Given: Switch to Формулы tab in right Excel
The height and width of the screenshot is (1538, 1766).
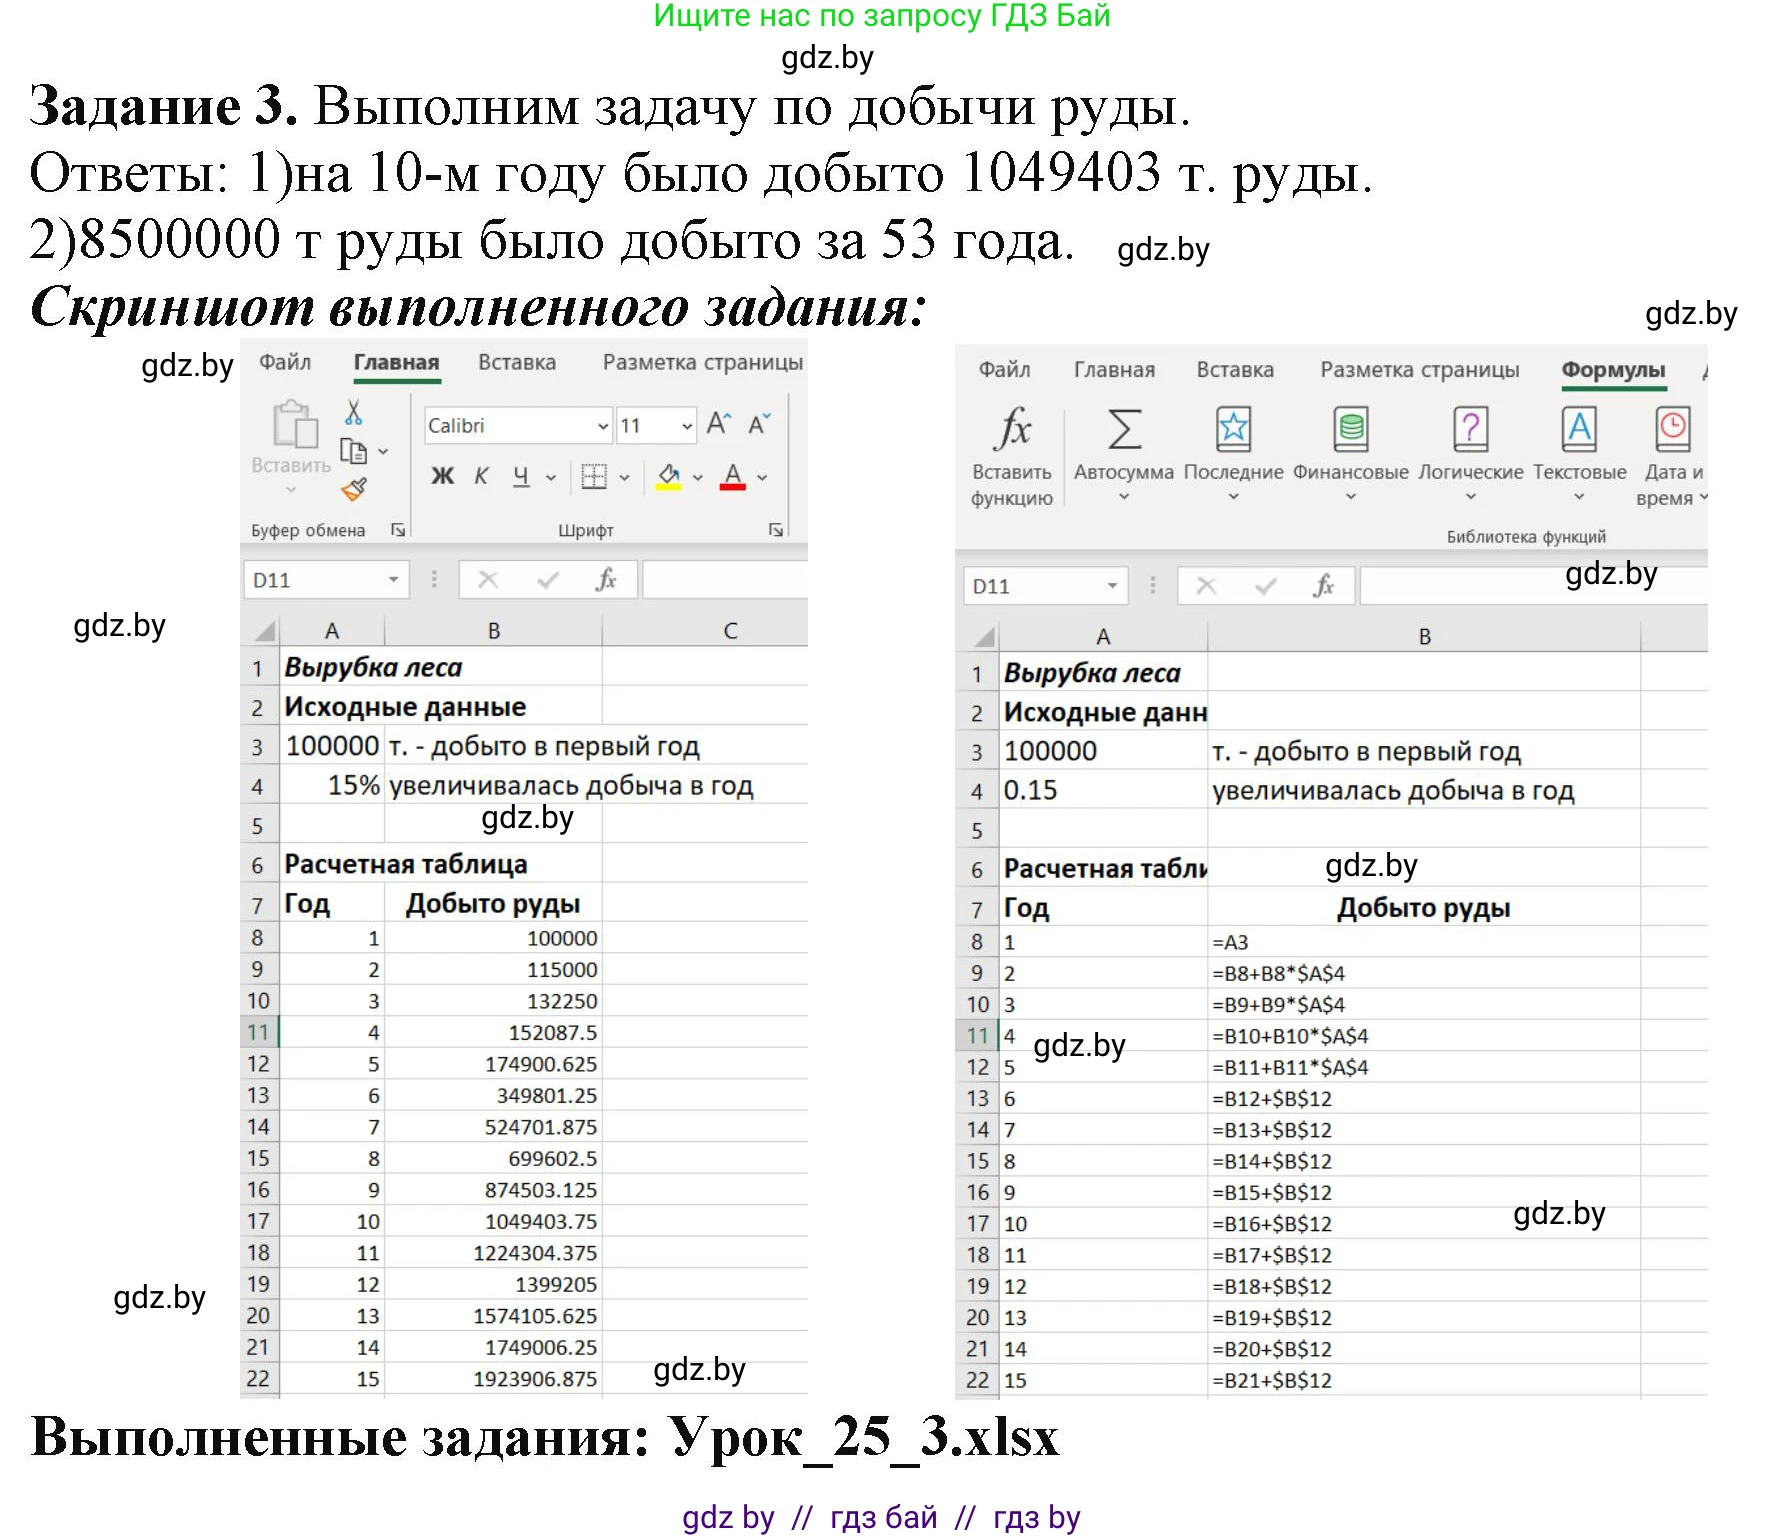Looking at the screenshot, I should [x=1613, y=370].
